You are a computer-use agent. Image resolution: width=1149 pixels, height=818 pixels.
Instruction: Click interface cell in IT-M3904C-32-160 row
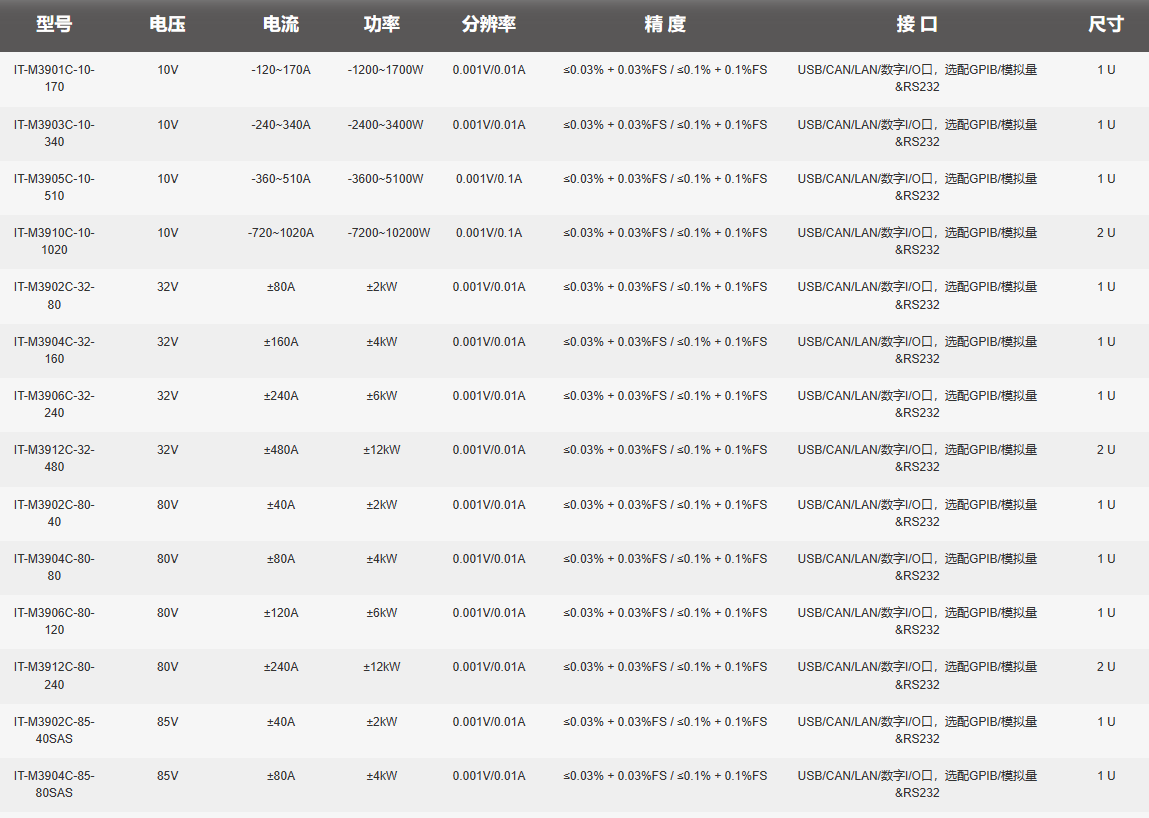(x=917, y=350)
